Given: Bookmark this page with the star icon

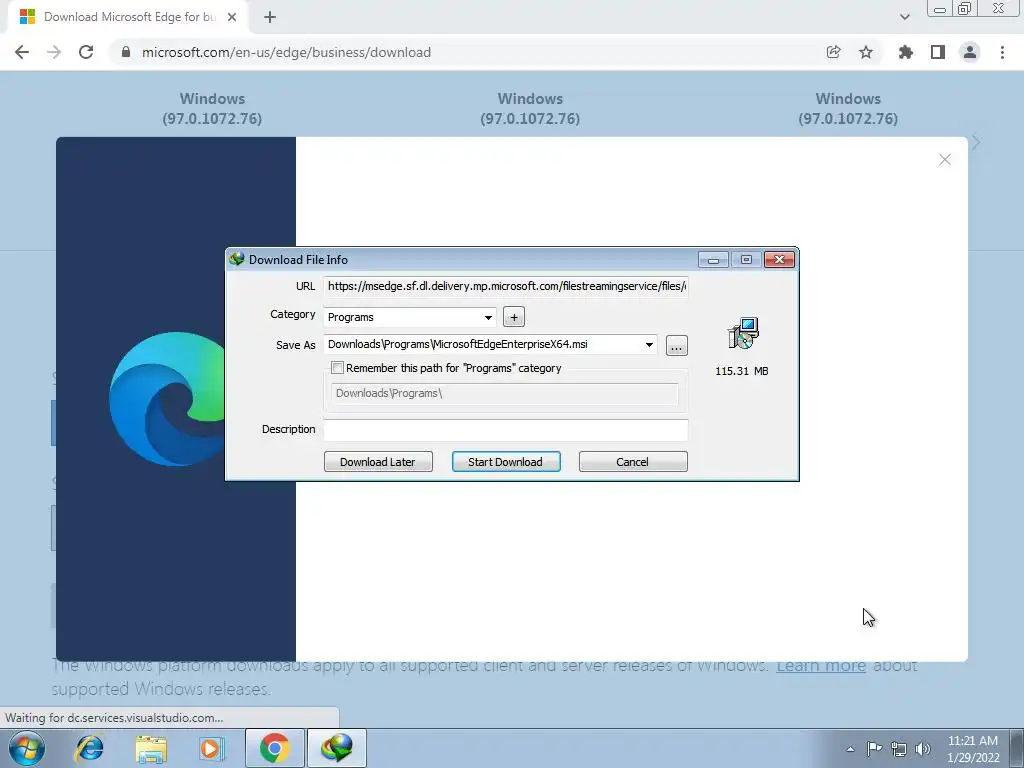Looking at the screenshot, I should pos(866,52).
